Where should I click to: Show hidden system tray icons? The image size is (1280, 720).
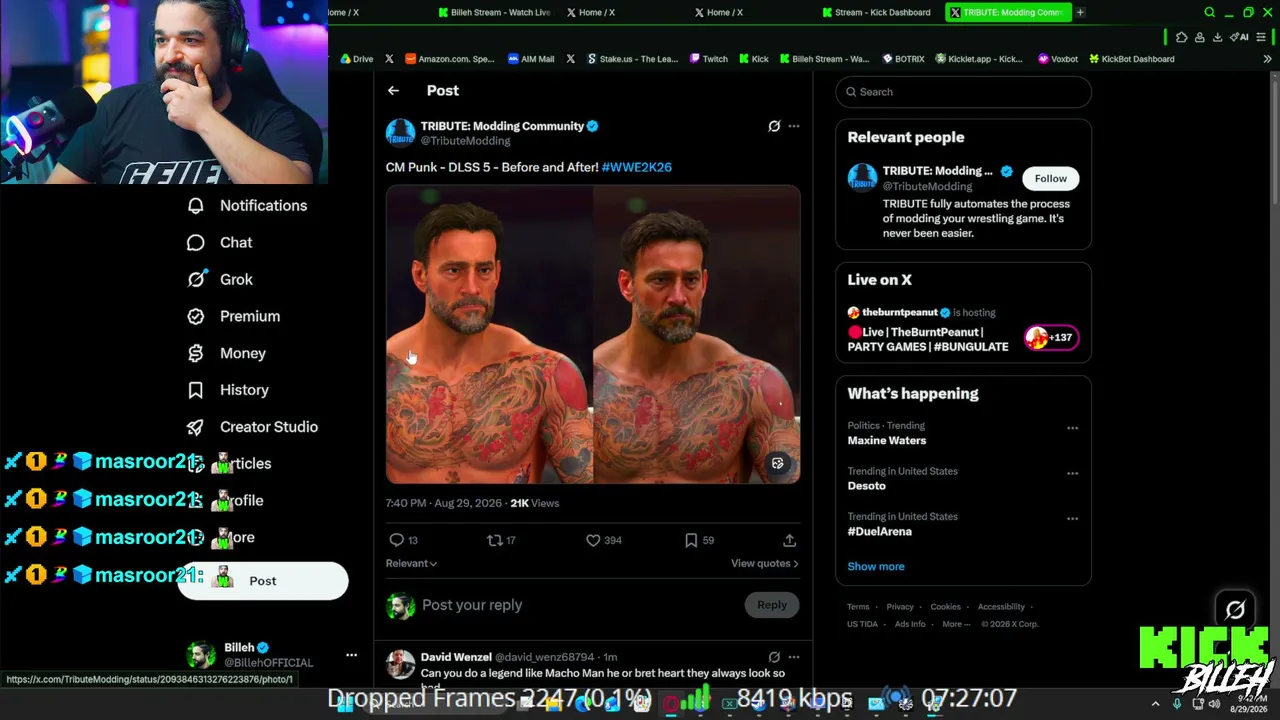(x=1155, y=704)
